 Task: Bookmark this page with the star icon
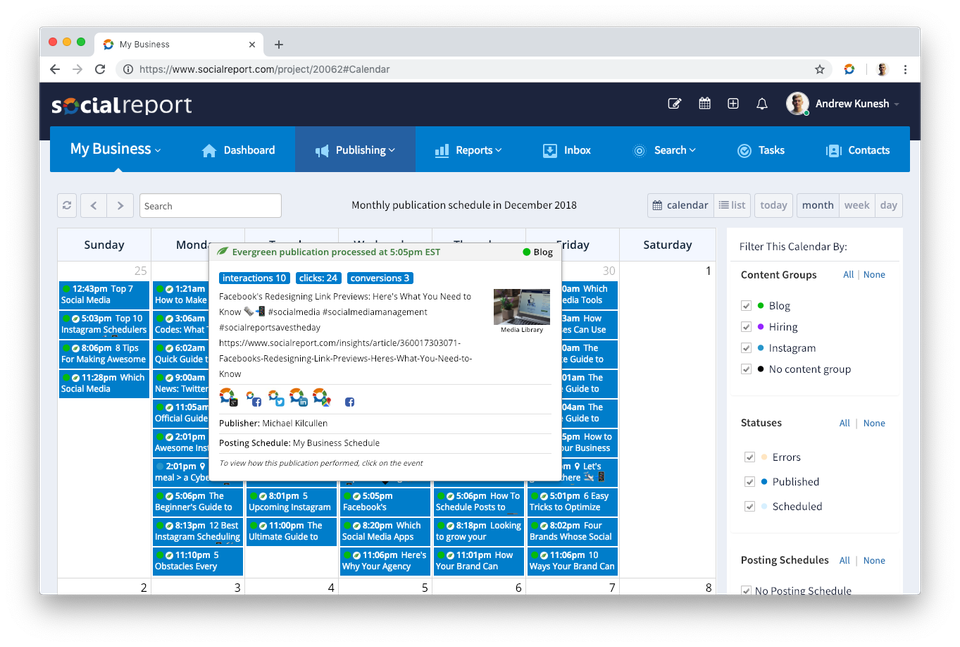[820, 70]
